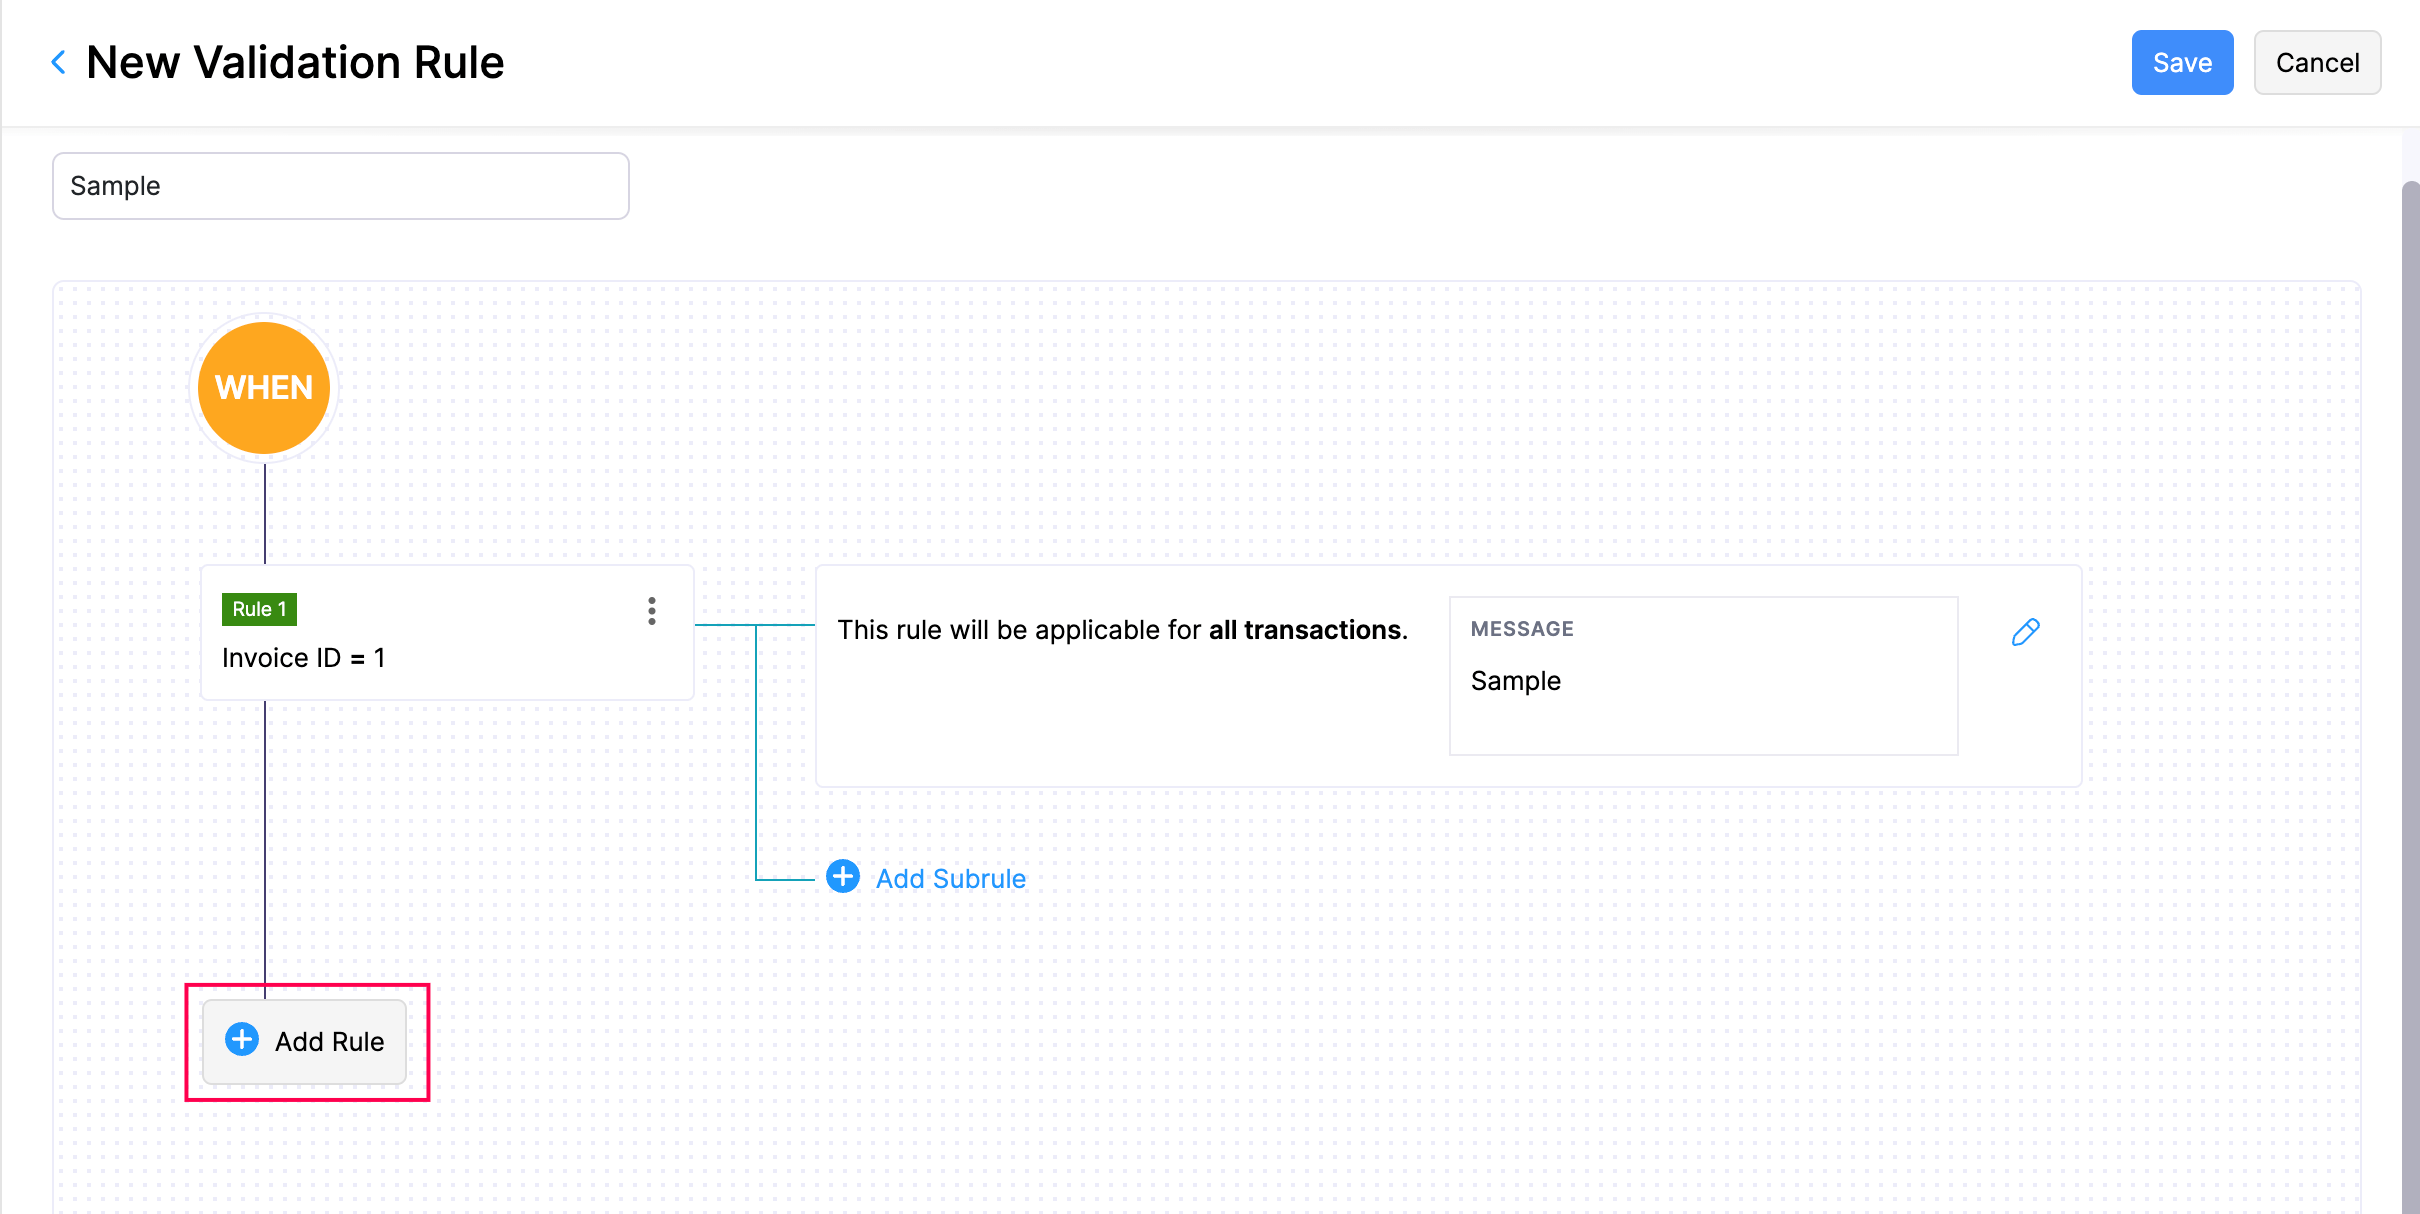
Task: Click the WHEN trigger node icon
Action: 263,387
